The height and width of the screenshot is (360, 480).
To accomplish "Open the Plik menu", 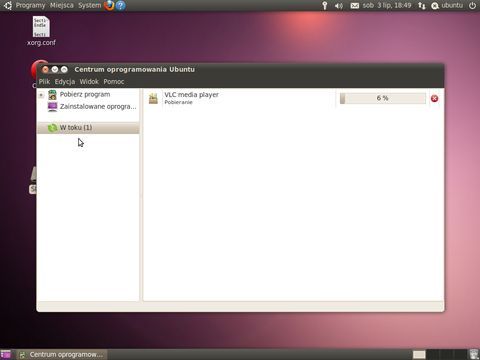I will (x=44, y=82).
